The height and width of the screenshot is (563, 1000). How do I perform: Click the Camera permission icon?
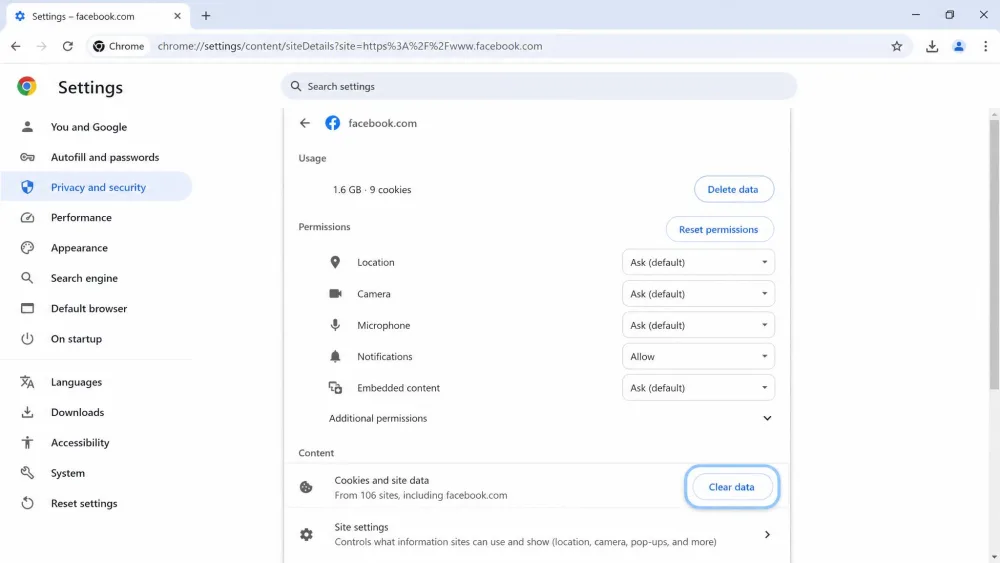coord(335,294)
